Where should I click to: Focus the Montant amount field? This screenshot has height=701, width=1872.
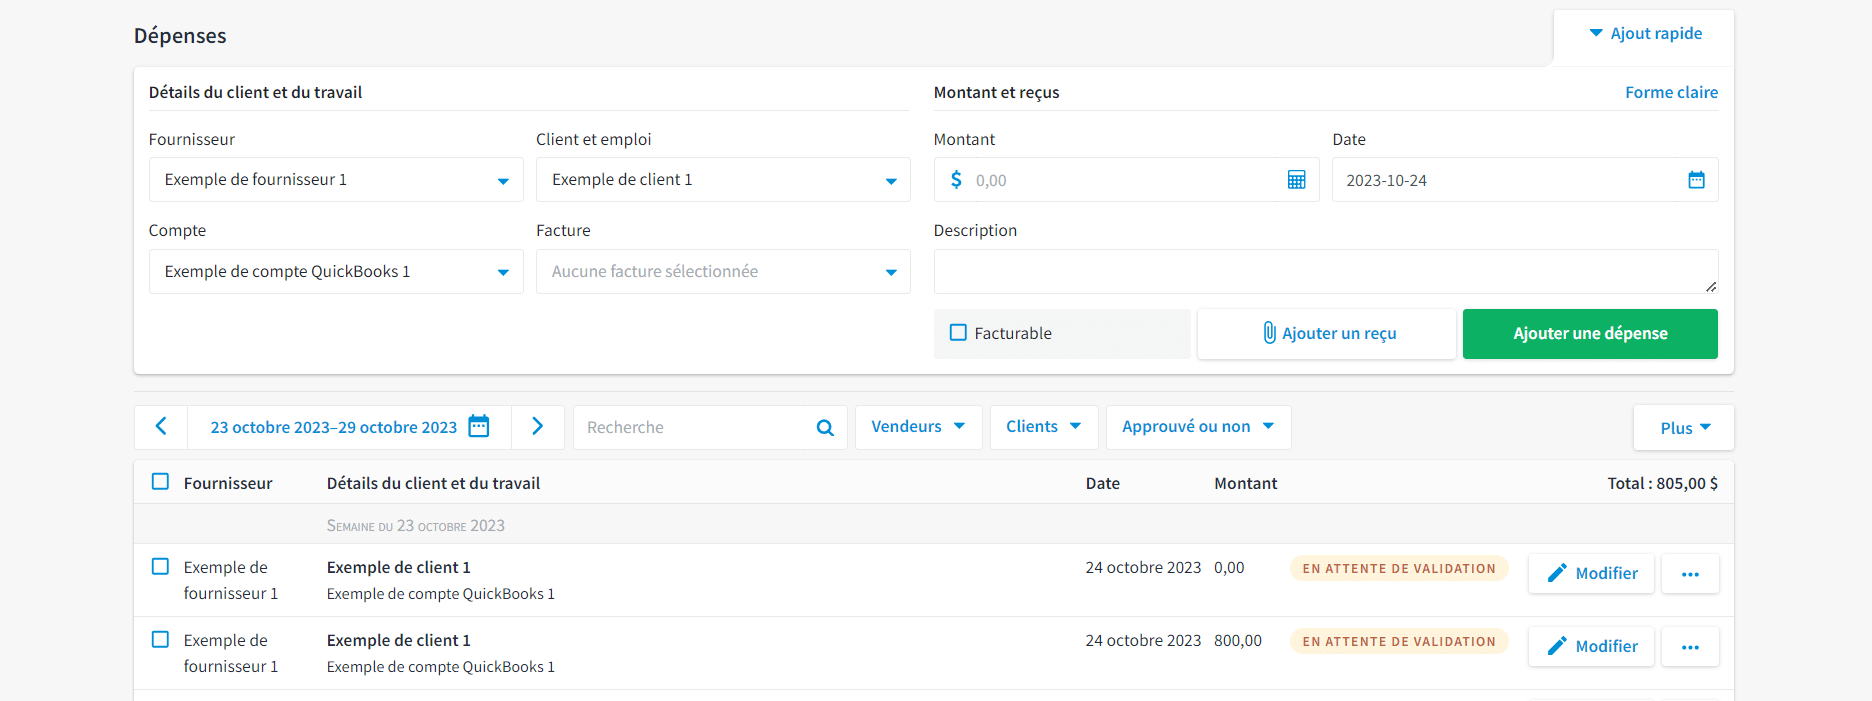1126,180
